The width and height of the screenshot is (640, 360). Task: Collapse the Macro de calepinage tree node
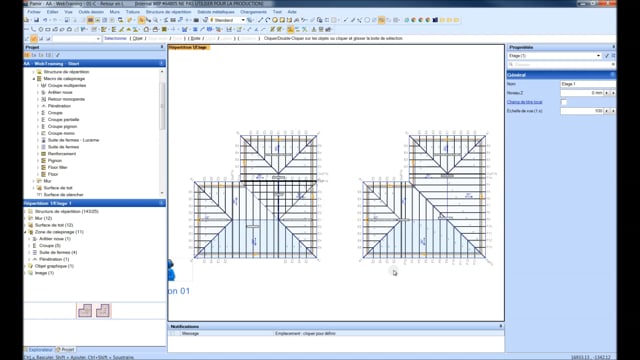point(34,79)
